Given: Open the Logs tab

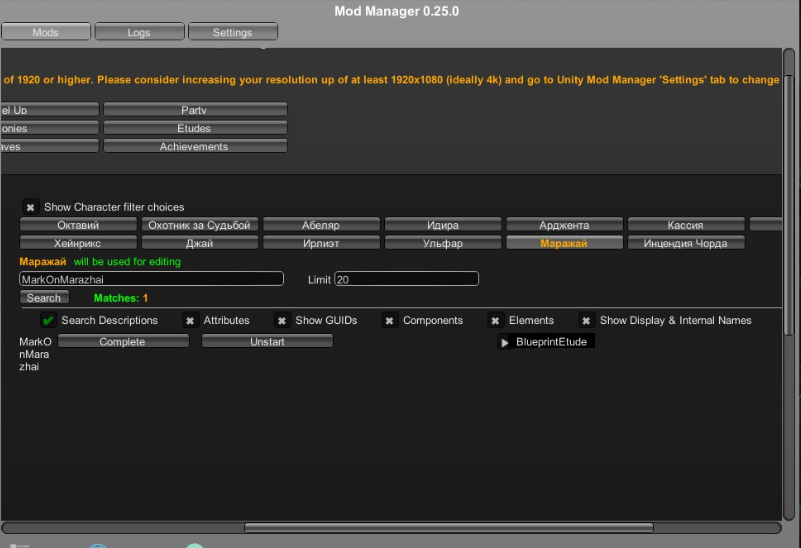Looking at the screenshot, I should [139, 32].
